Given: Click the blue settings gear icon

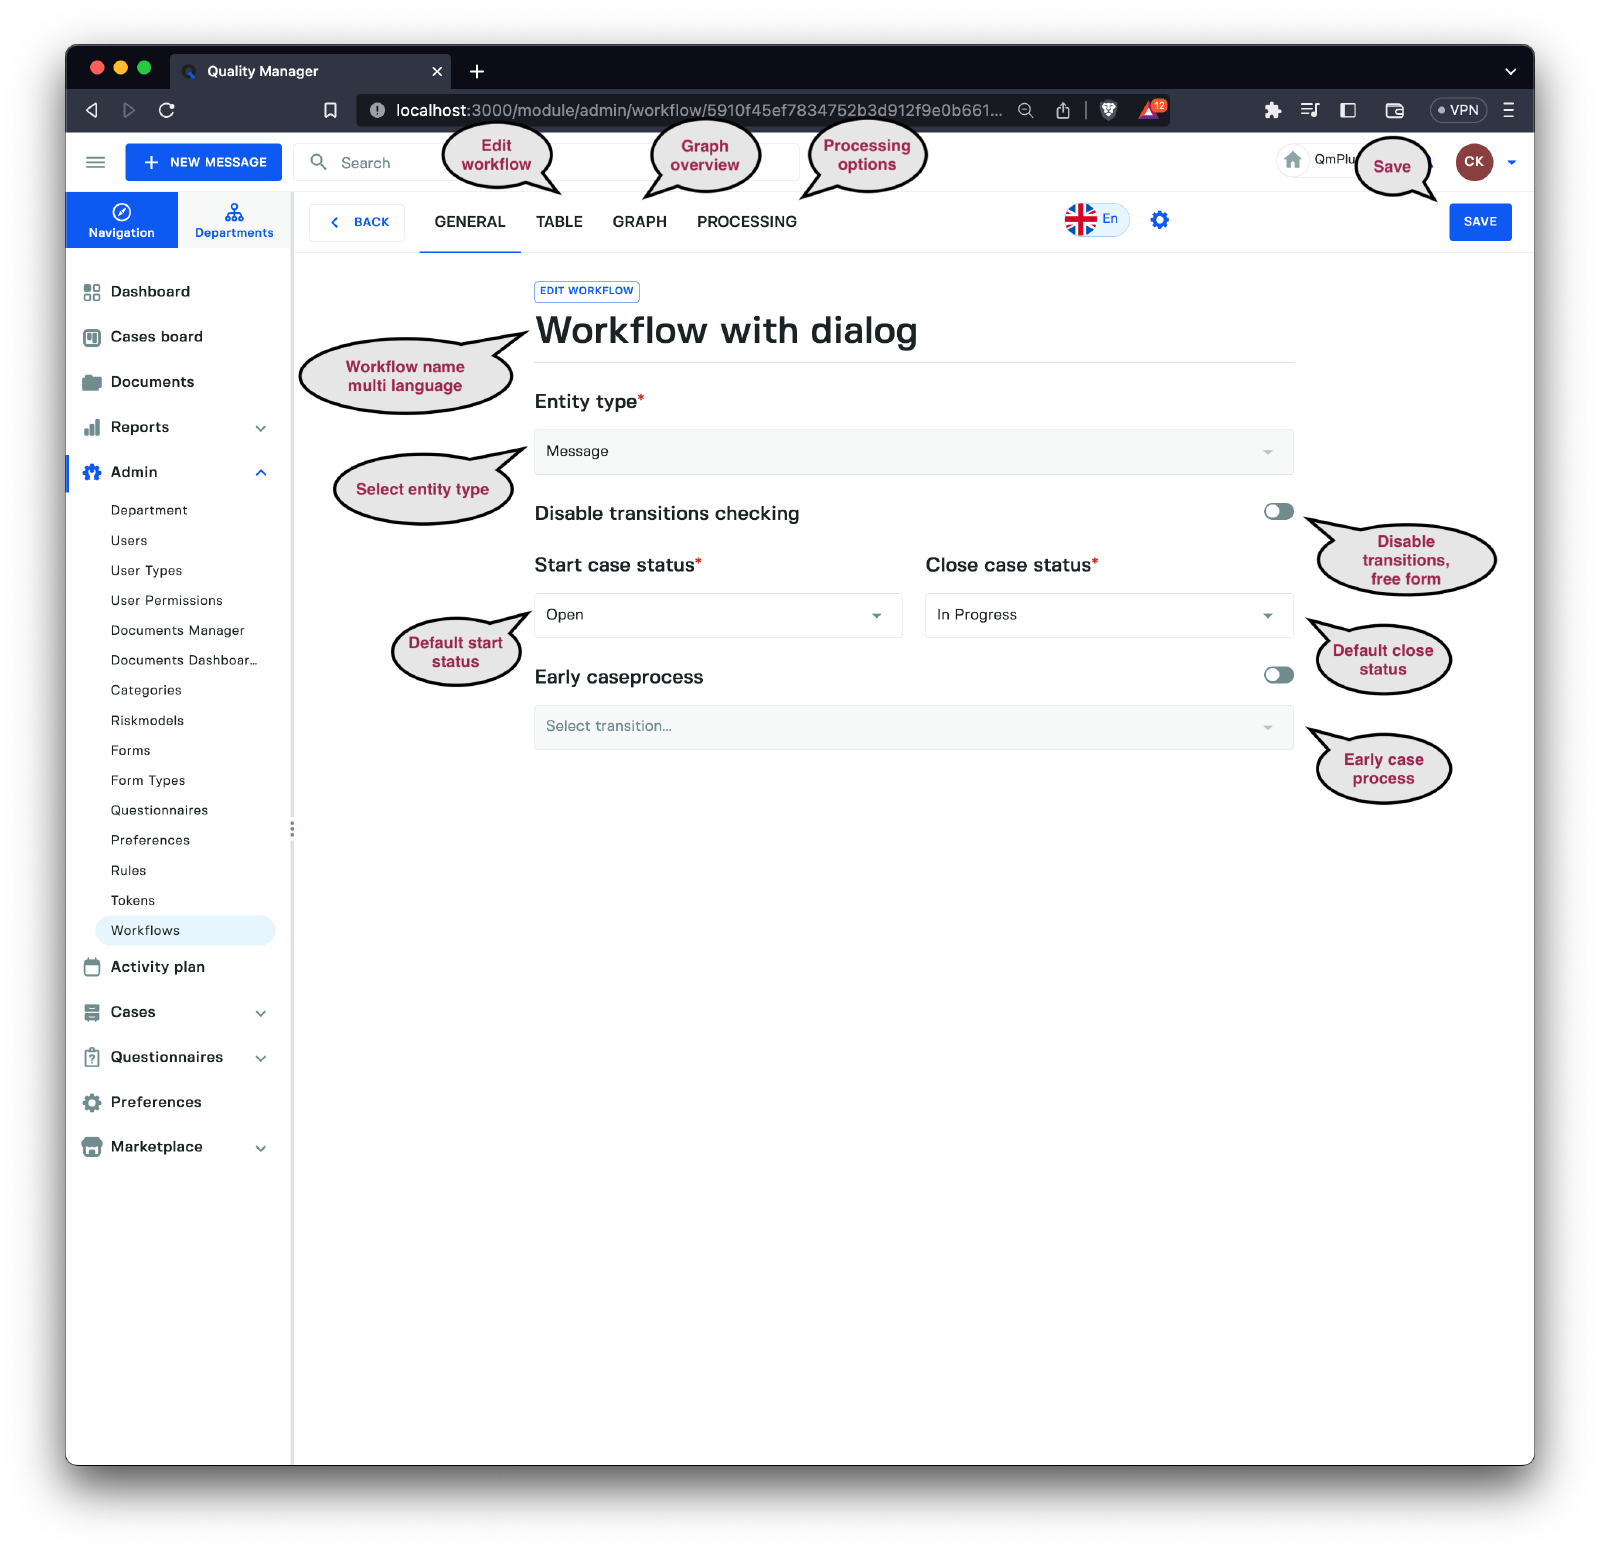Looking at the screenshot, I should pos(1159,220).
